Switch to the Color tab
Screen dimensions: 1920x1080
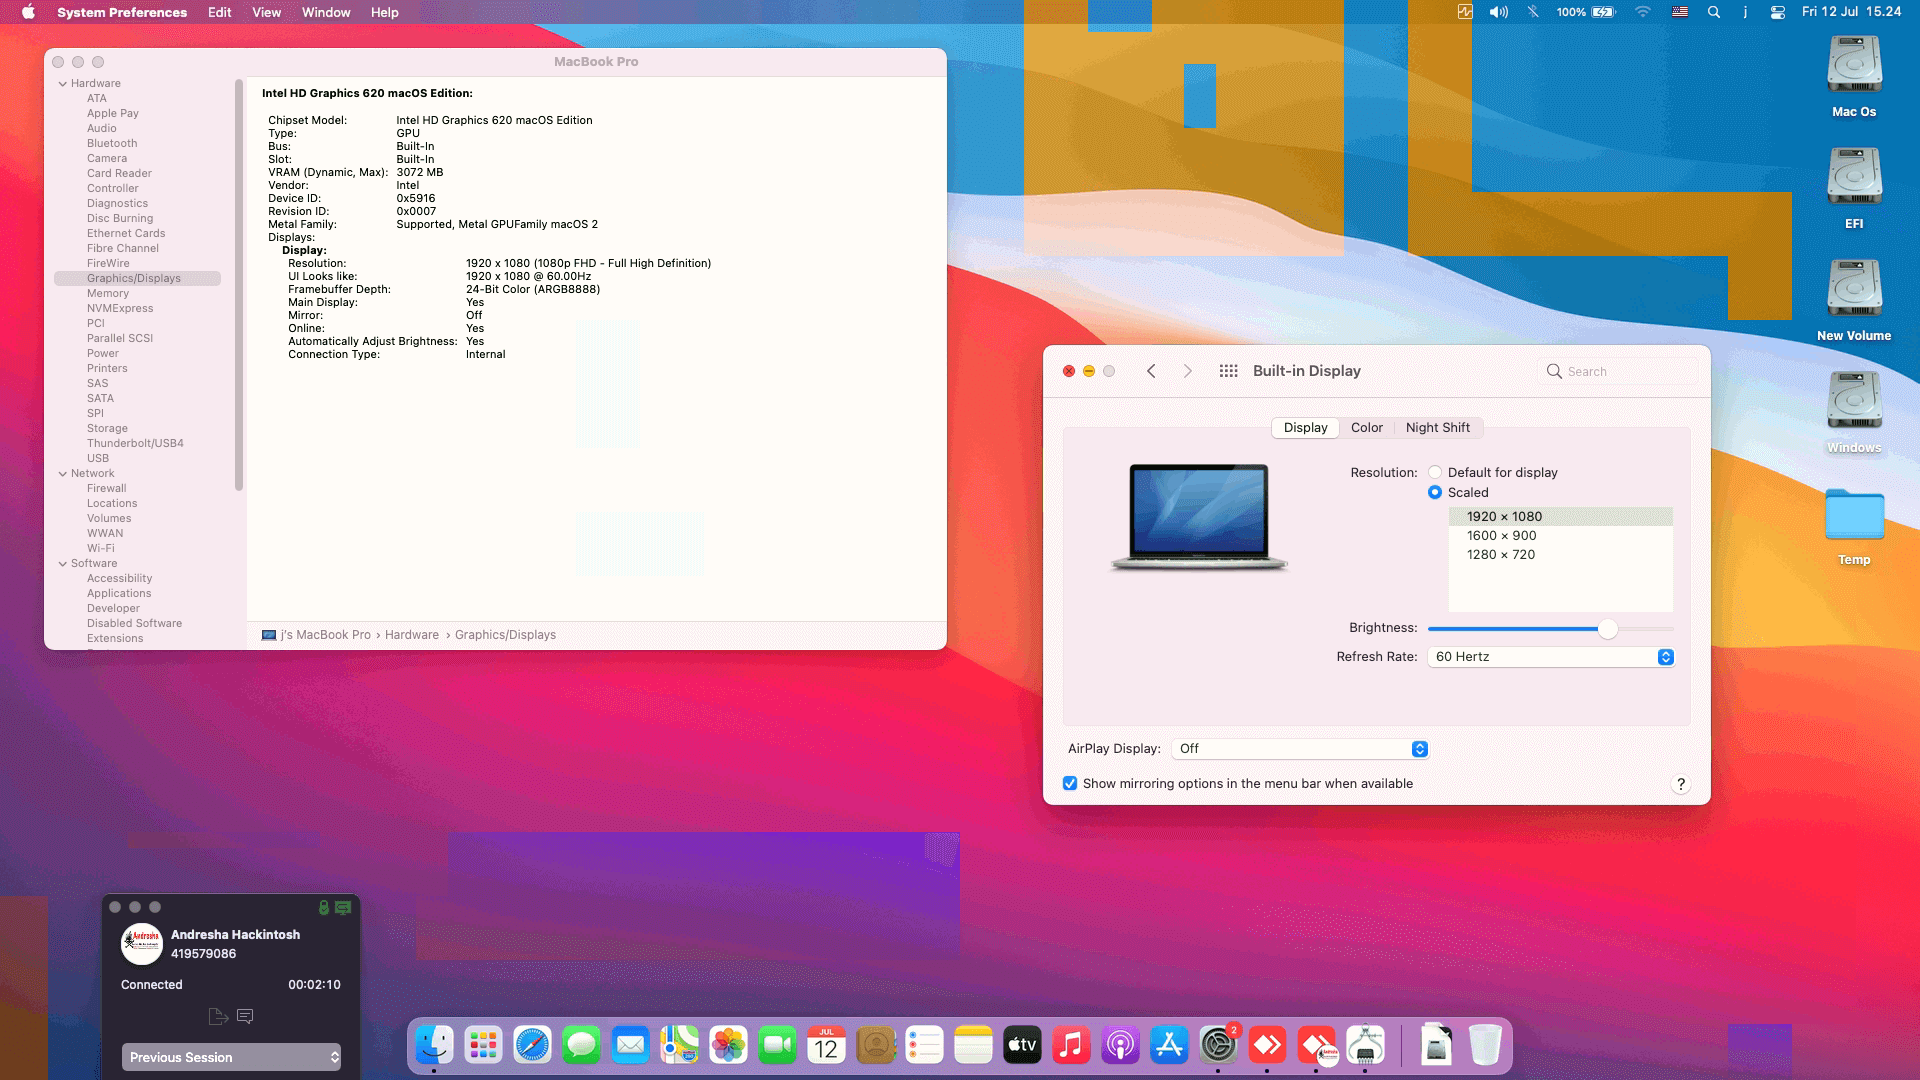[x=1366, y=428]
